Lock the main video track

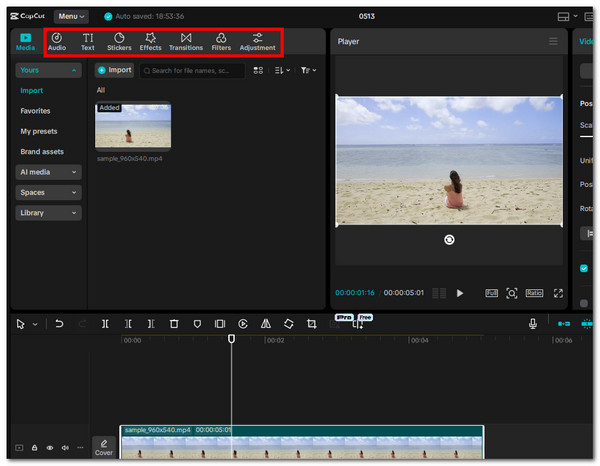tap(34, 448)
